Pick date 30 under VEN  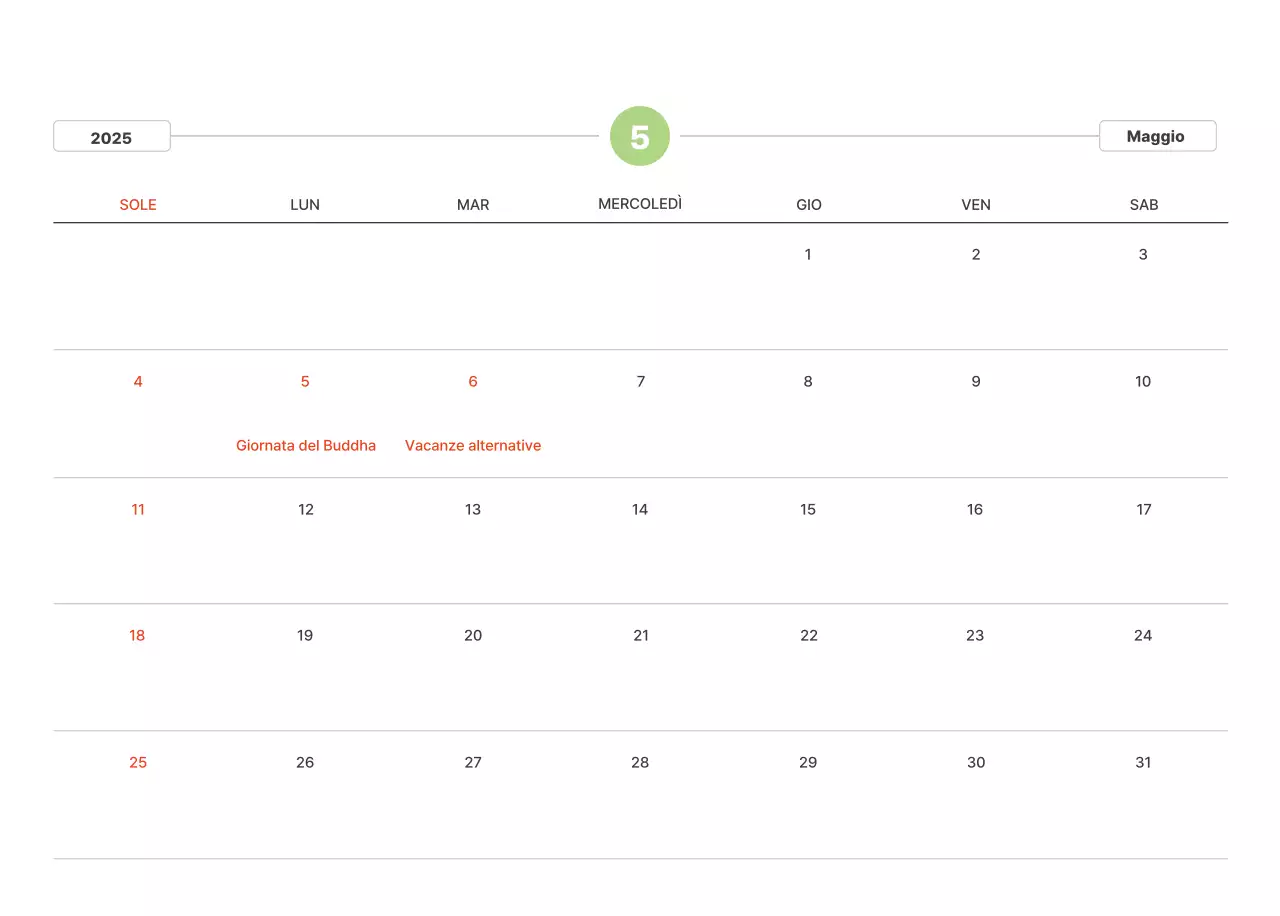(x=976, y=762)
